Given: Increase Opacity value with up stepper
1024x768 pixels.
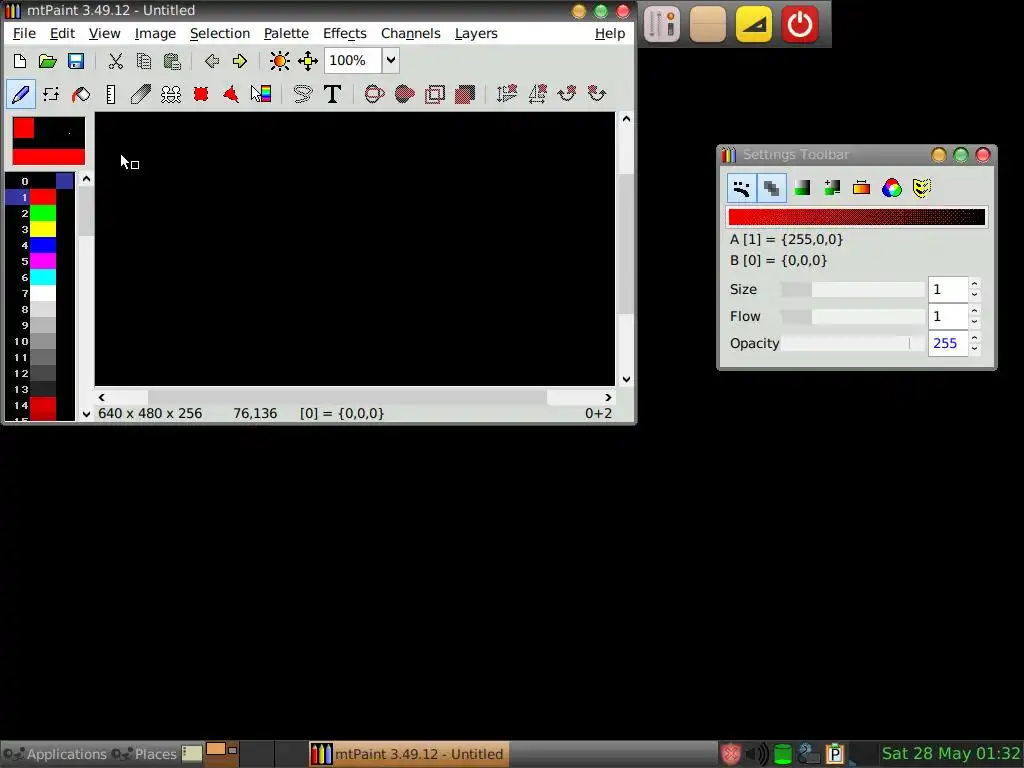Looking at the screenshot, I should point(974,338).
